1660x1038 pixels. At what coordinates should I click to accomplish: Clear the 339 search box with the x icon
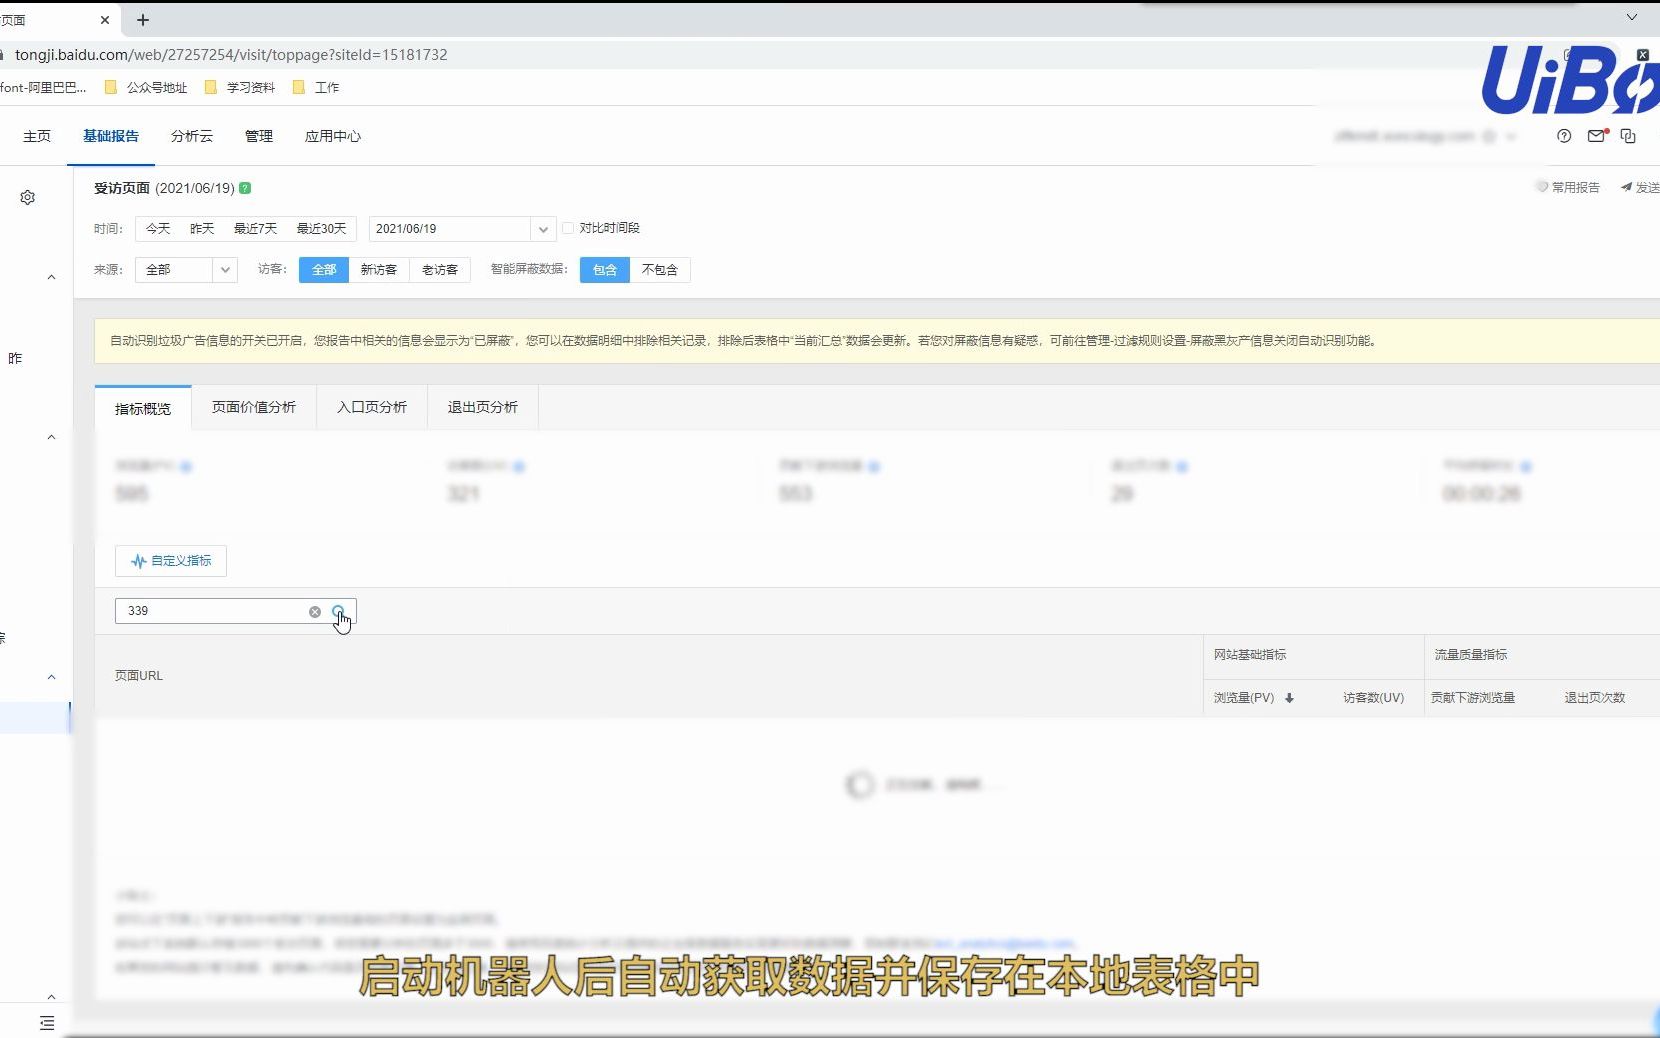315,611
